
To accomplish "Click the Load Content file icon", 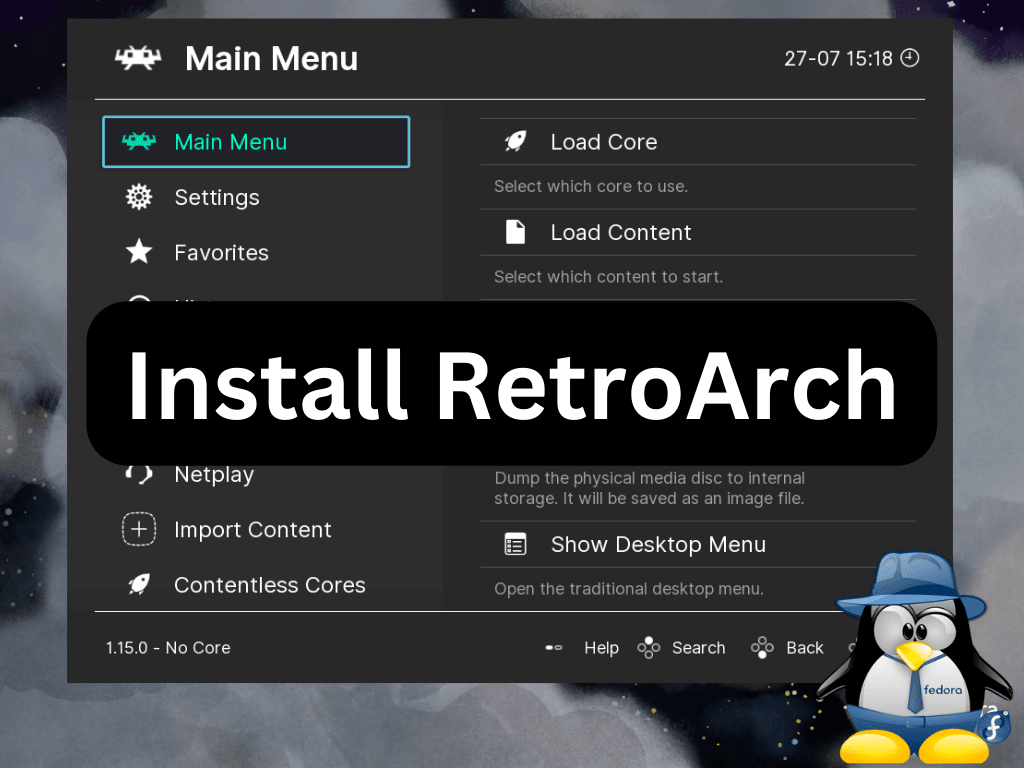I will pyautogui.click(x=515, y=232).
